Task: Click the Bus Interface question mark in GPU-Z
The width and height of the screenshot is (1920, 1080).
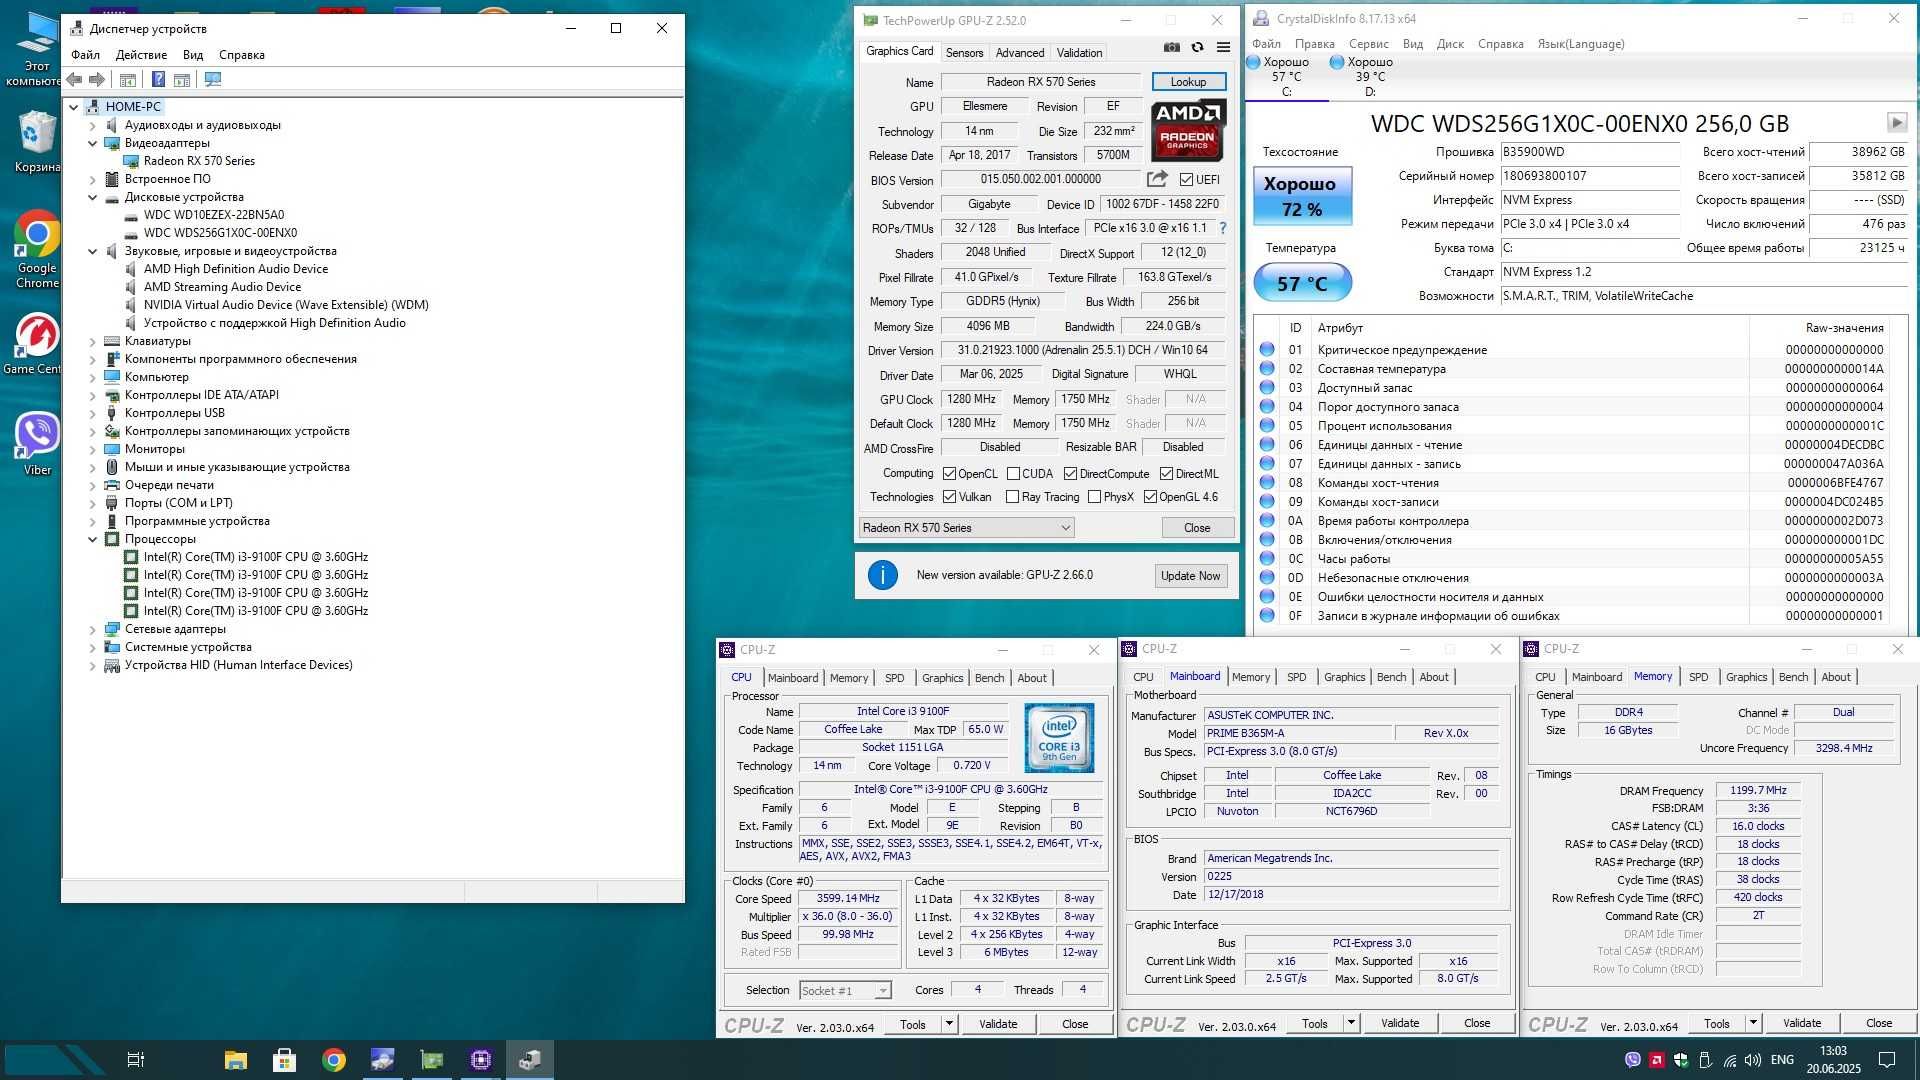Action: point(1222,228)
